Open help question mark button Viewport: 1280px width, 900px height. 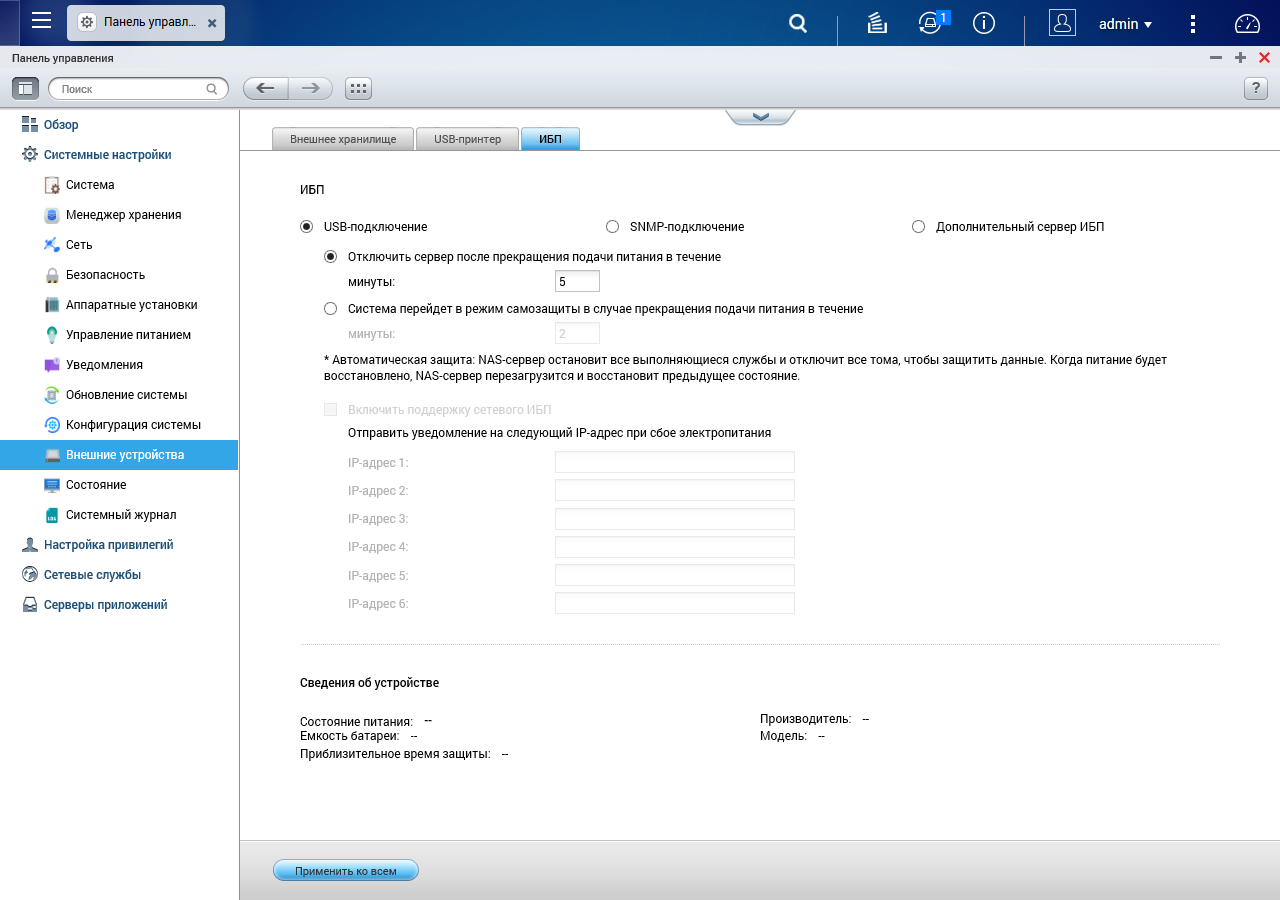[x=1256, y=88]
